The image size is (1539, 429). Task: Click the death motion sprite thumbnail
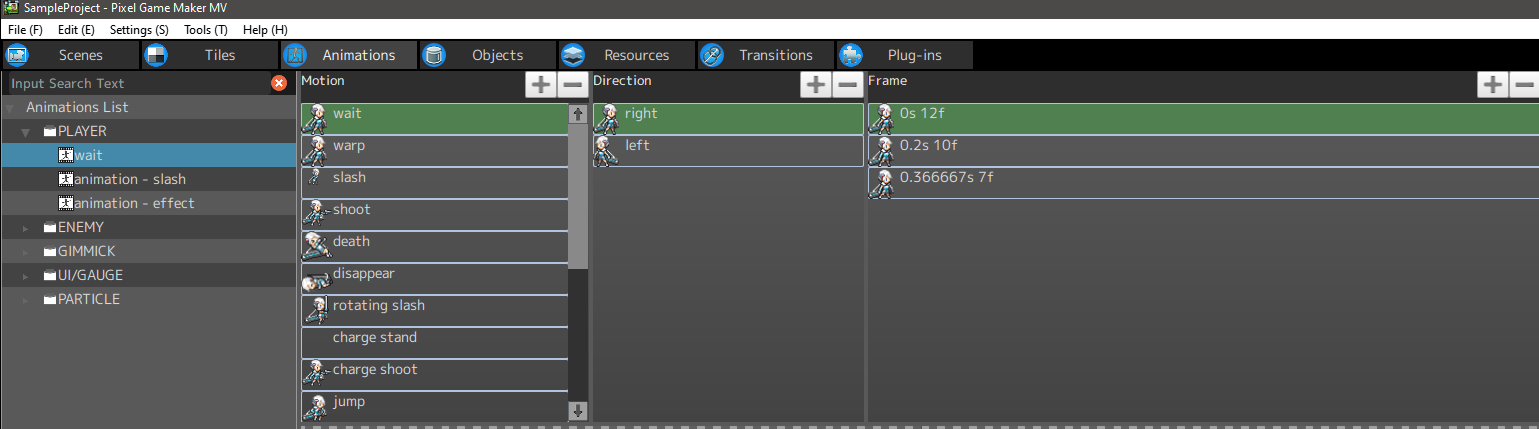click(x=315, y=247)
